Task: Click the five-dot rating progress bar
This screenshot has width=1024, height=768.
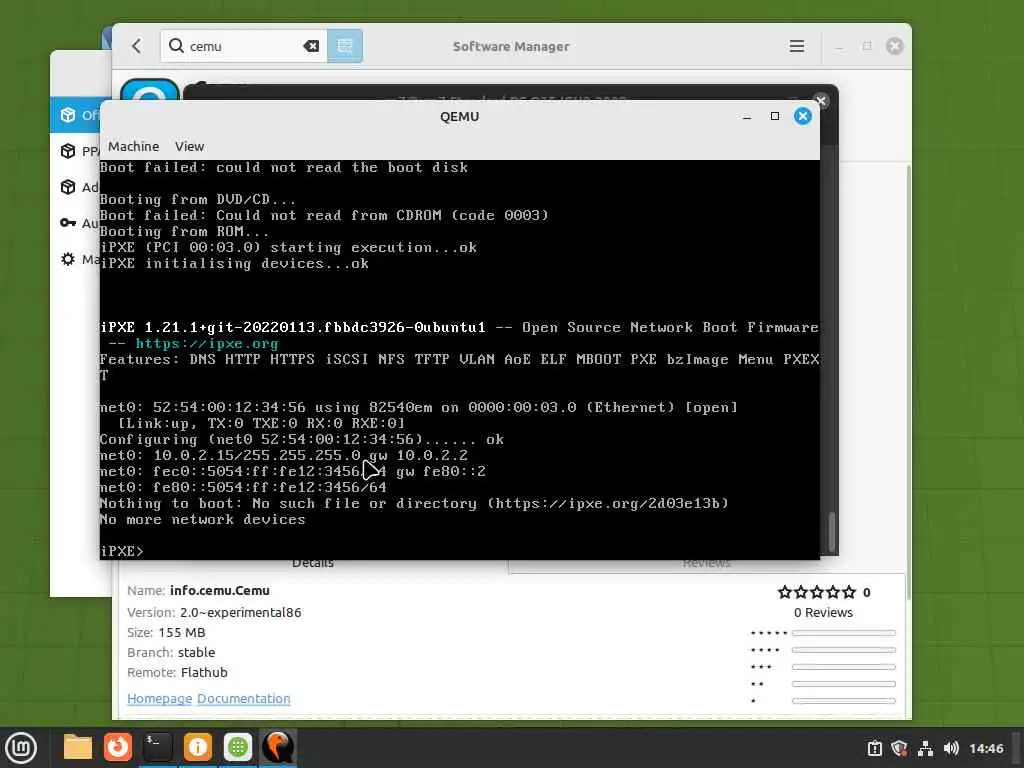Action: tap(844, 633)
